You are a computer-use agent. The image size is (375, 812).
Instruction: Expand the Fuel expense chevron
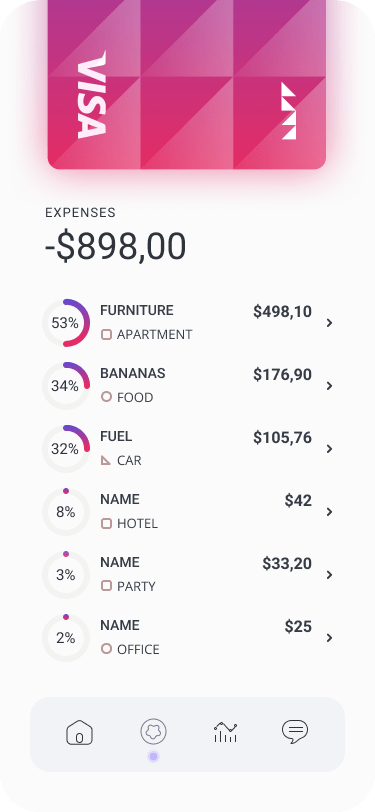tap(329, 449)
